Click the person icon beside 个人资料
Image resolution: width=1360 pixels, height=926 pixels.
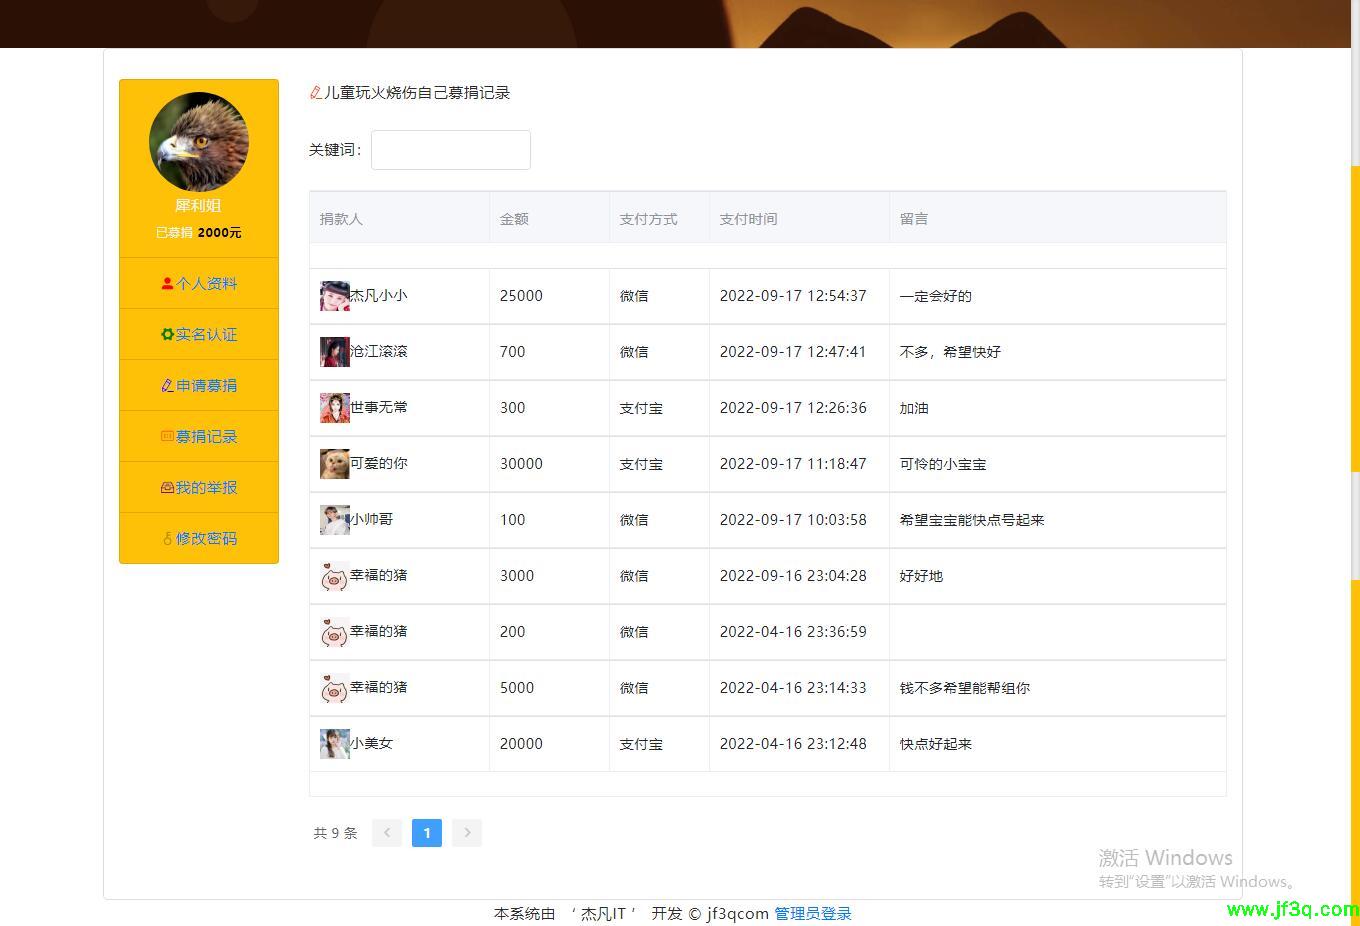coord(167,283)
